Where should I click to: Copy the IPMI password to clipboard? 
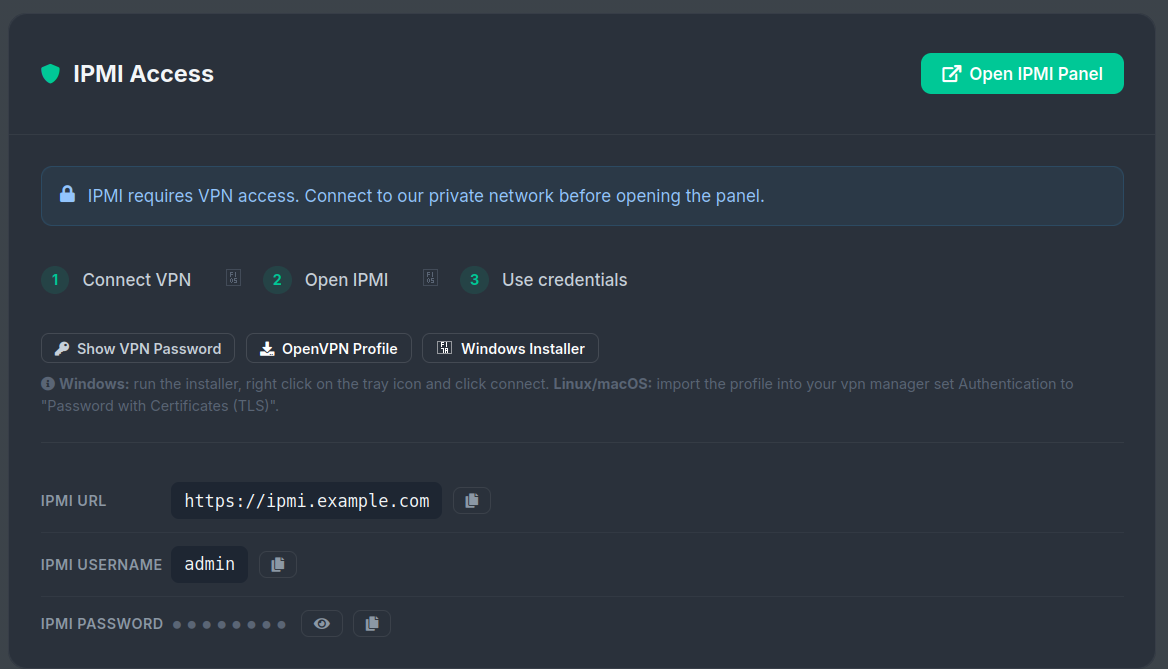tap(372, 624)
